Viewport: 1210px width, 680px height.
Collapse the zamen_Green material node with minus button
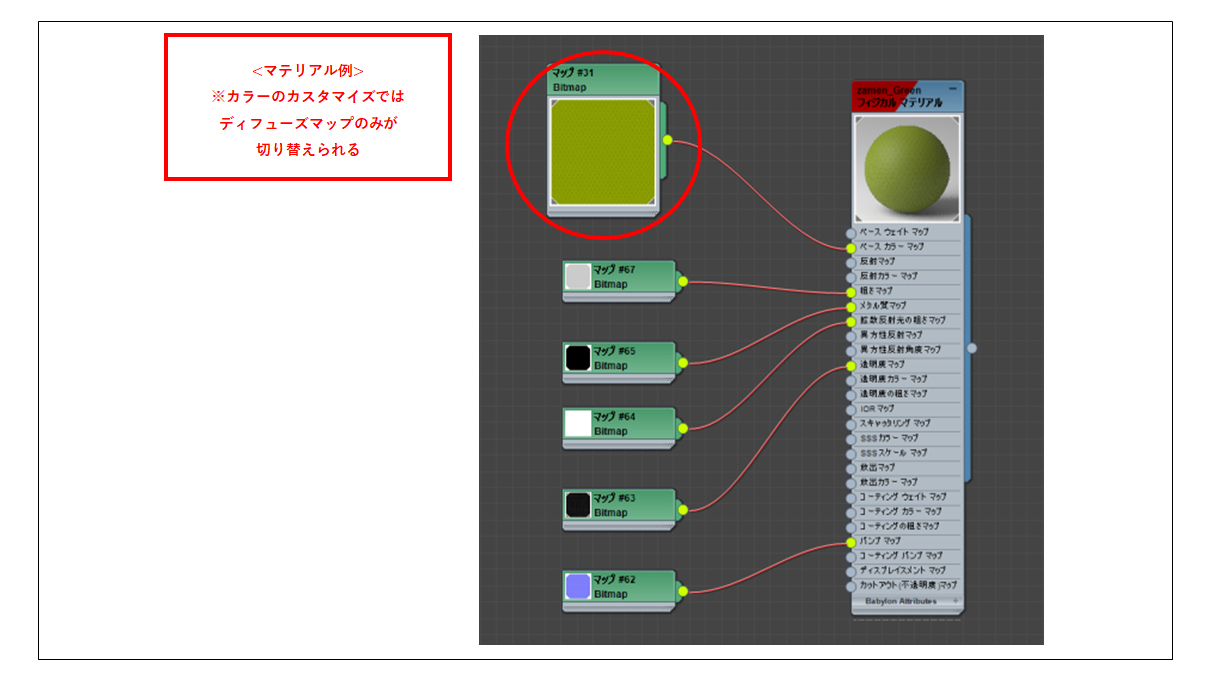[952, 89]
